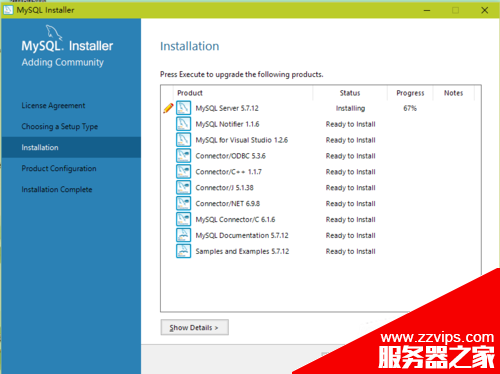Select the Installation step in sidebar
The width and height of the screenshot is (500, 374).
tap(71, 147)
